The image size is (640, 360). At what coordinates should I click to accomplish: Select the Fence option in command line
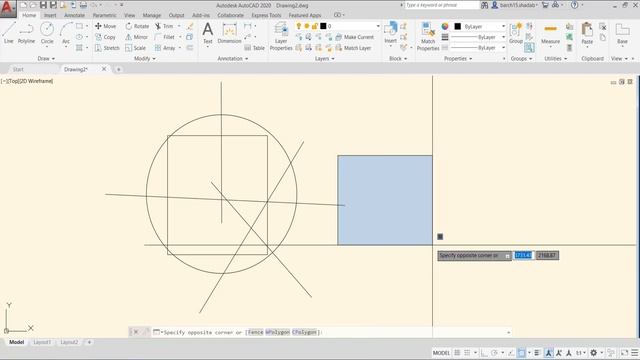[x=255, y=332]
